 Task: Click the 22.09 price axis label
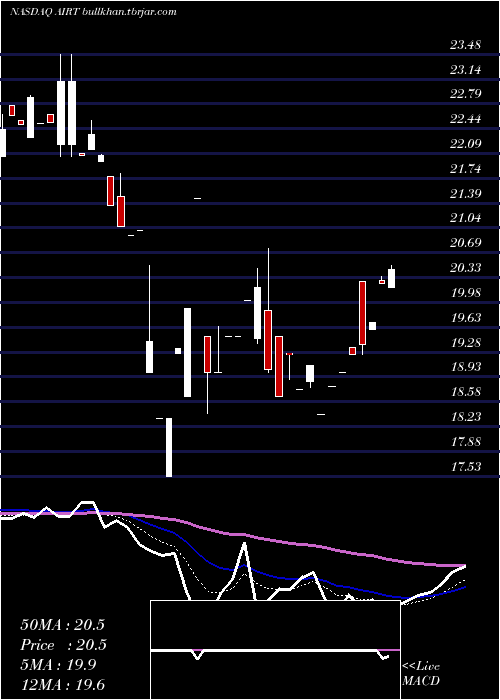466,144
